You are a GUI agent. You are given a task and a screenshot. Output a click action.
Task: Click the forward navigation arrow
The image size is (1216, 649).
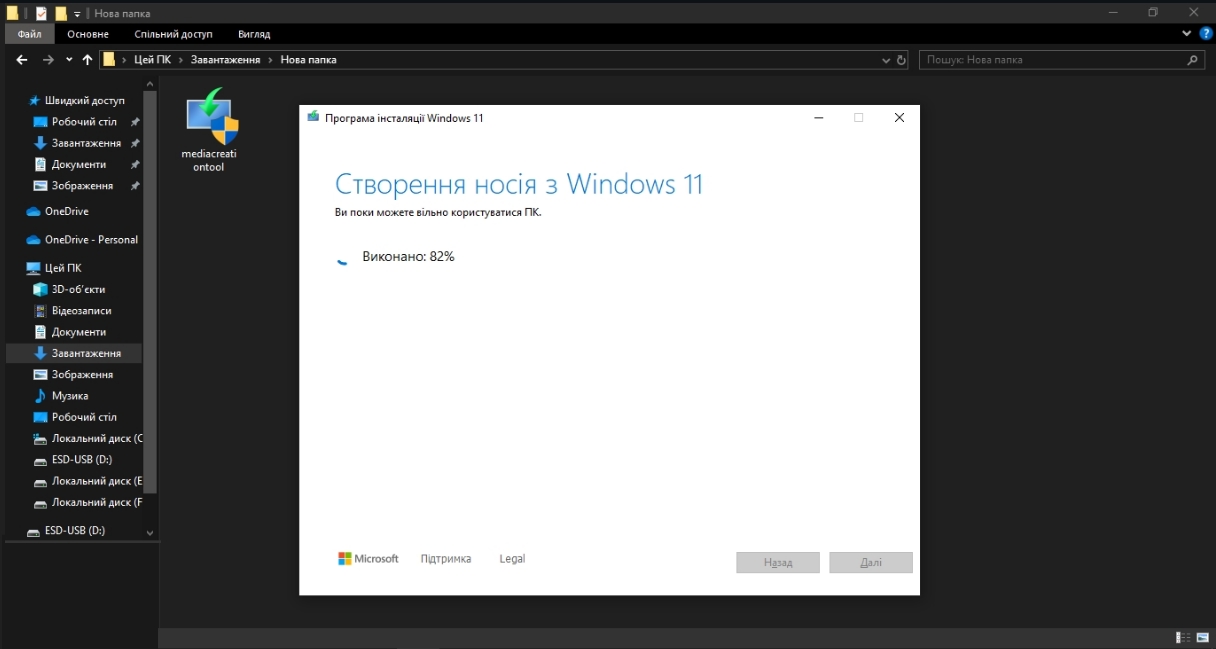(48, 60)
